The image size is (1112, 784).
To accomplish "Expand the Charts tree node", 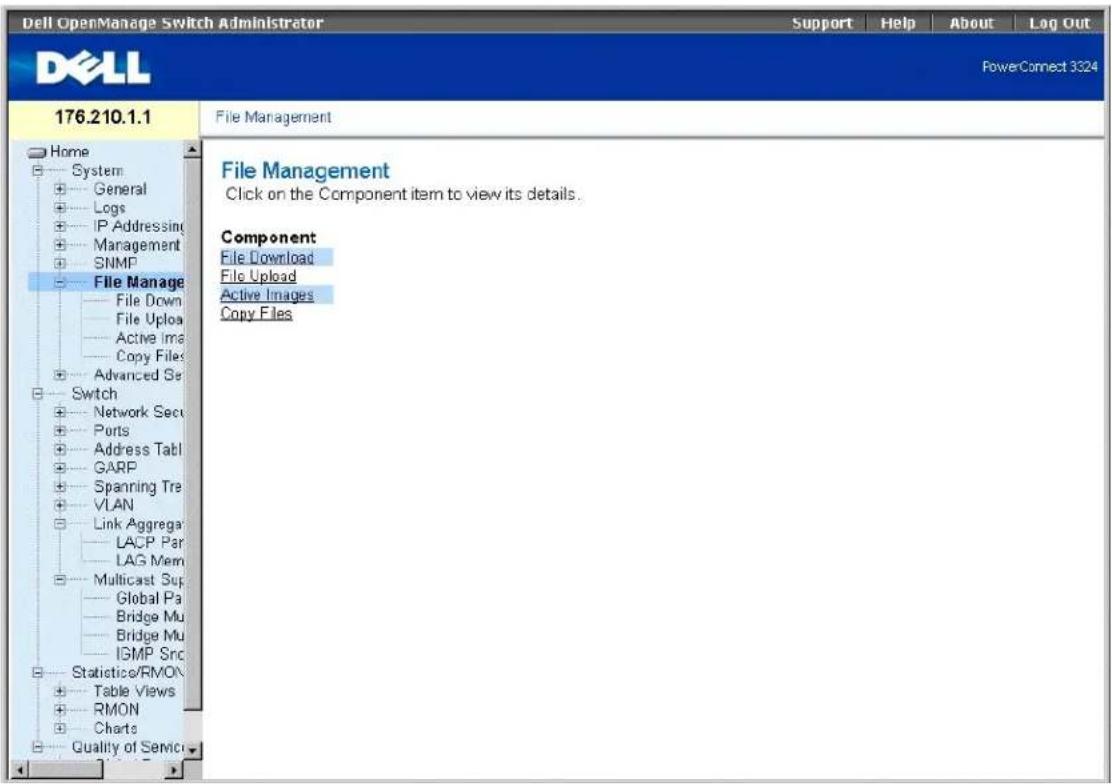I will (x=60, y=728).
